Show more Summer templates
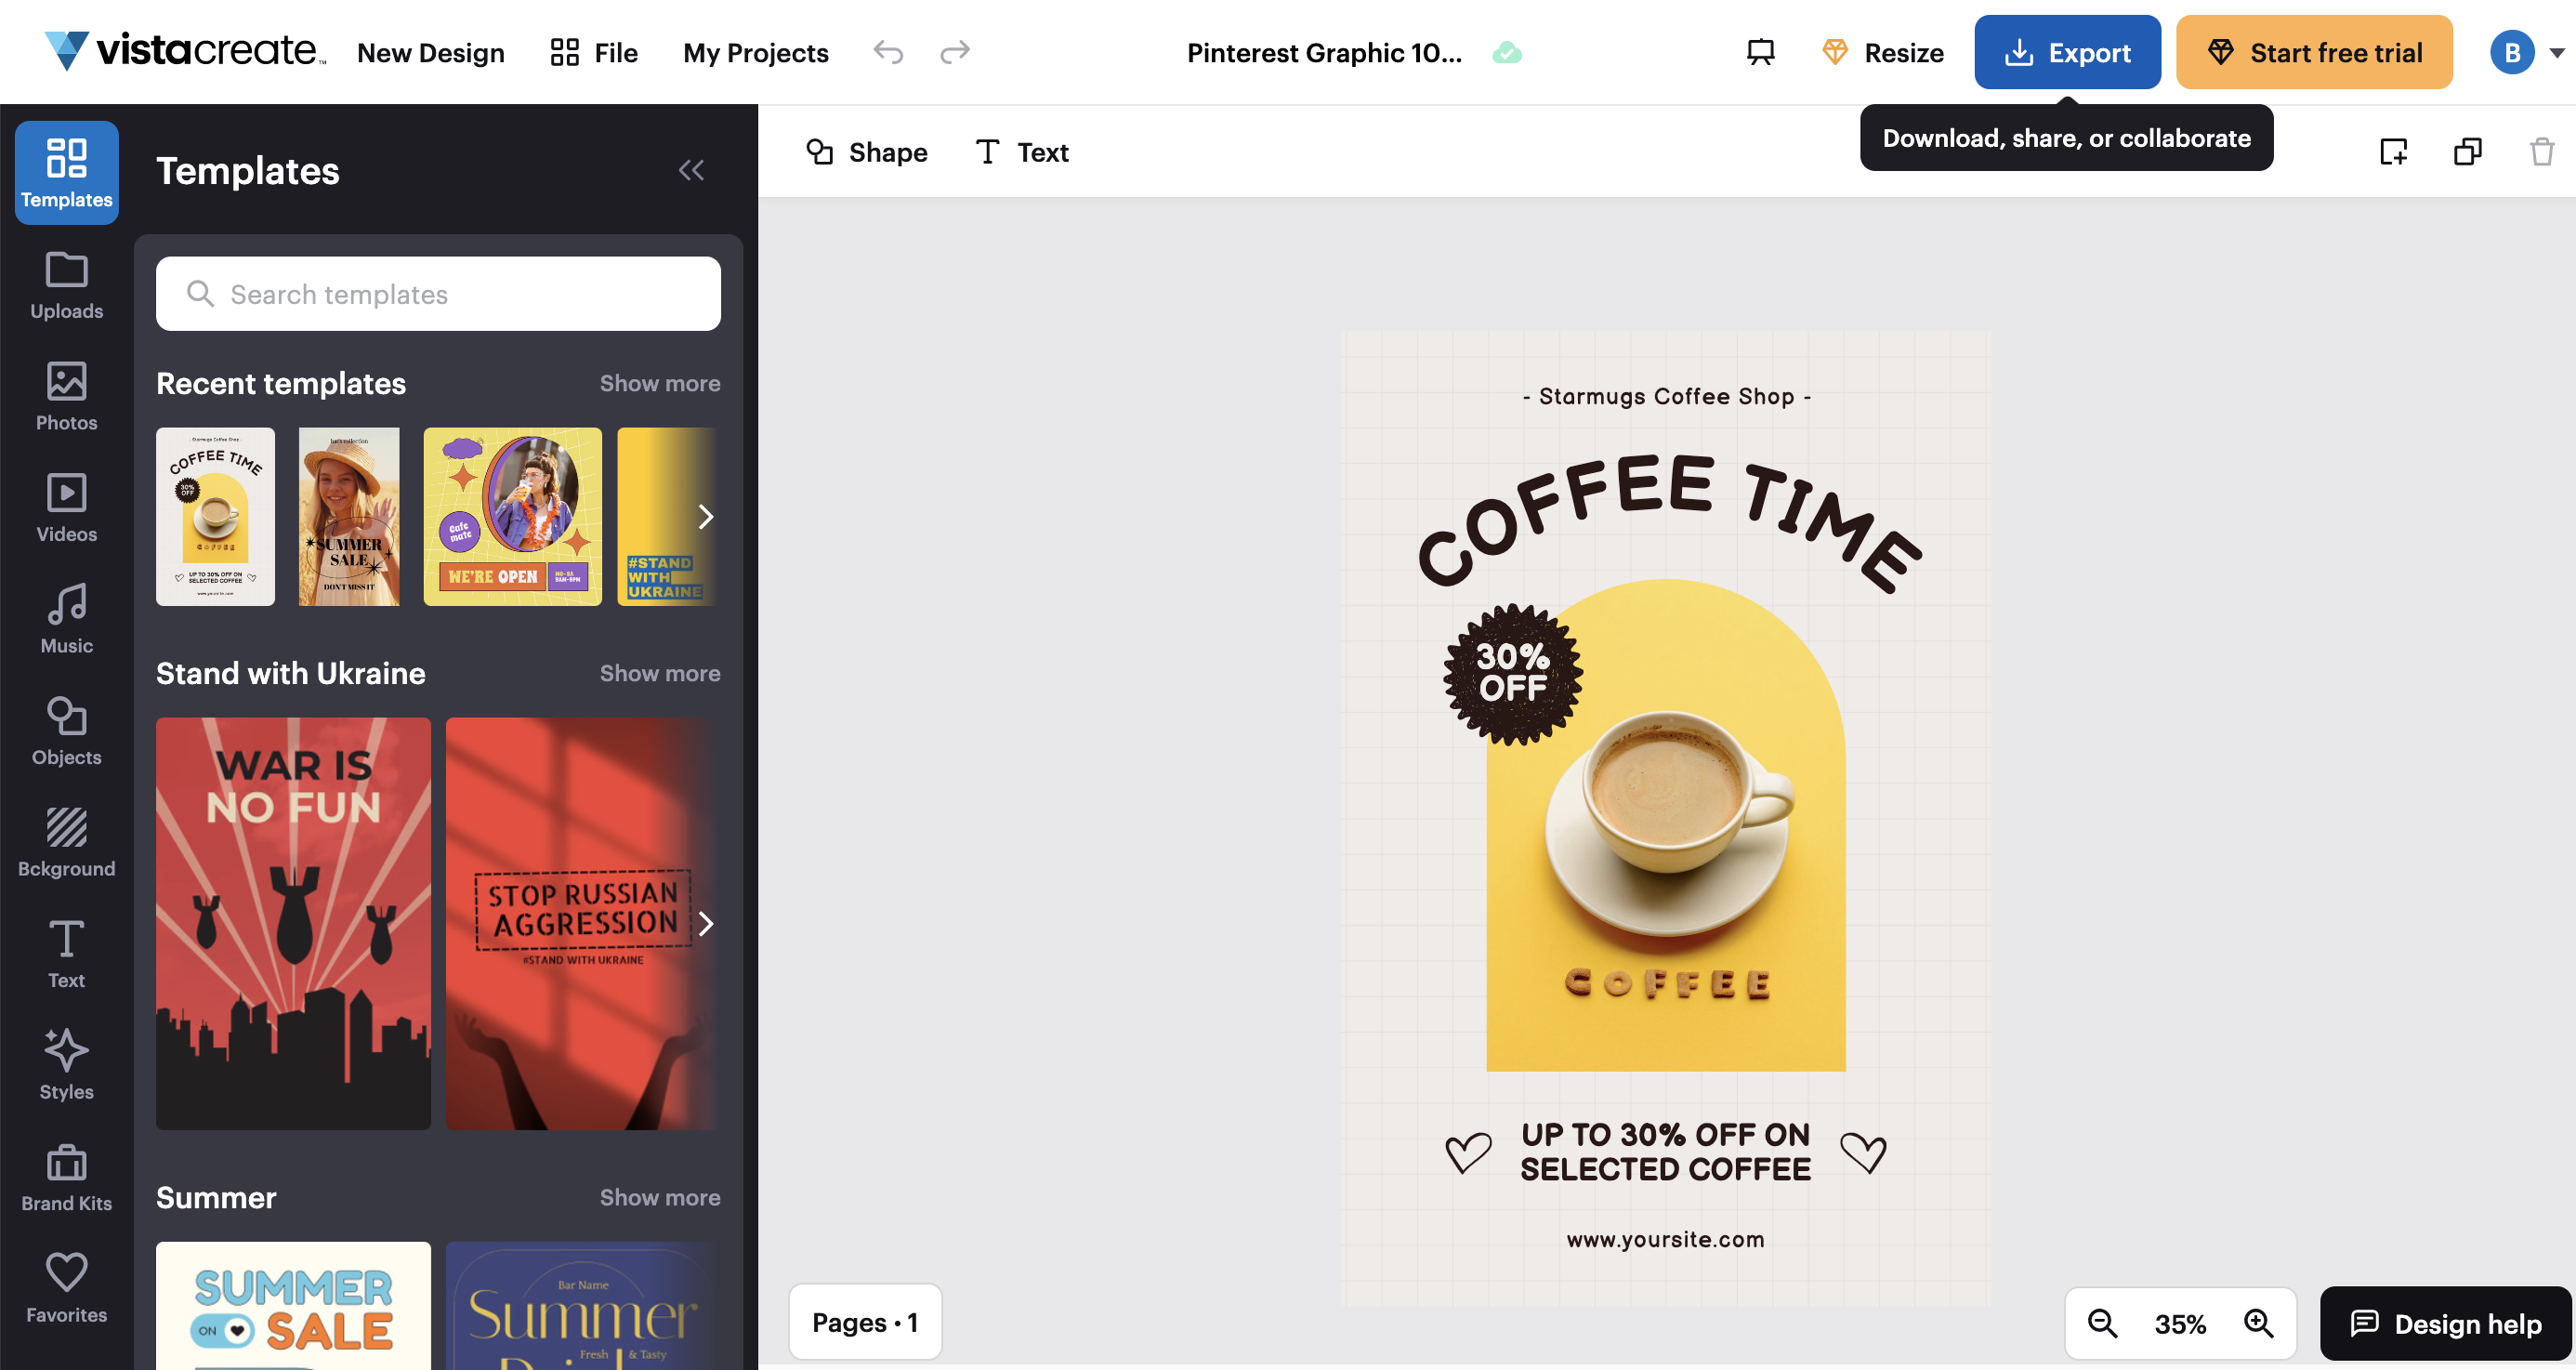Screen dimensions: 2576x1370 coord(660,1197)
